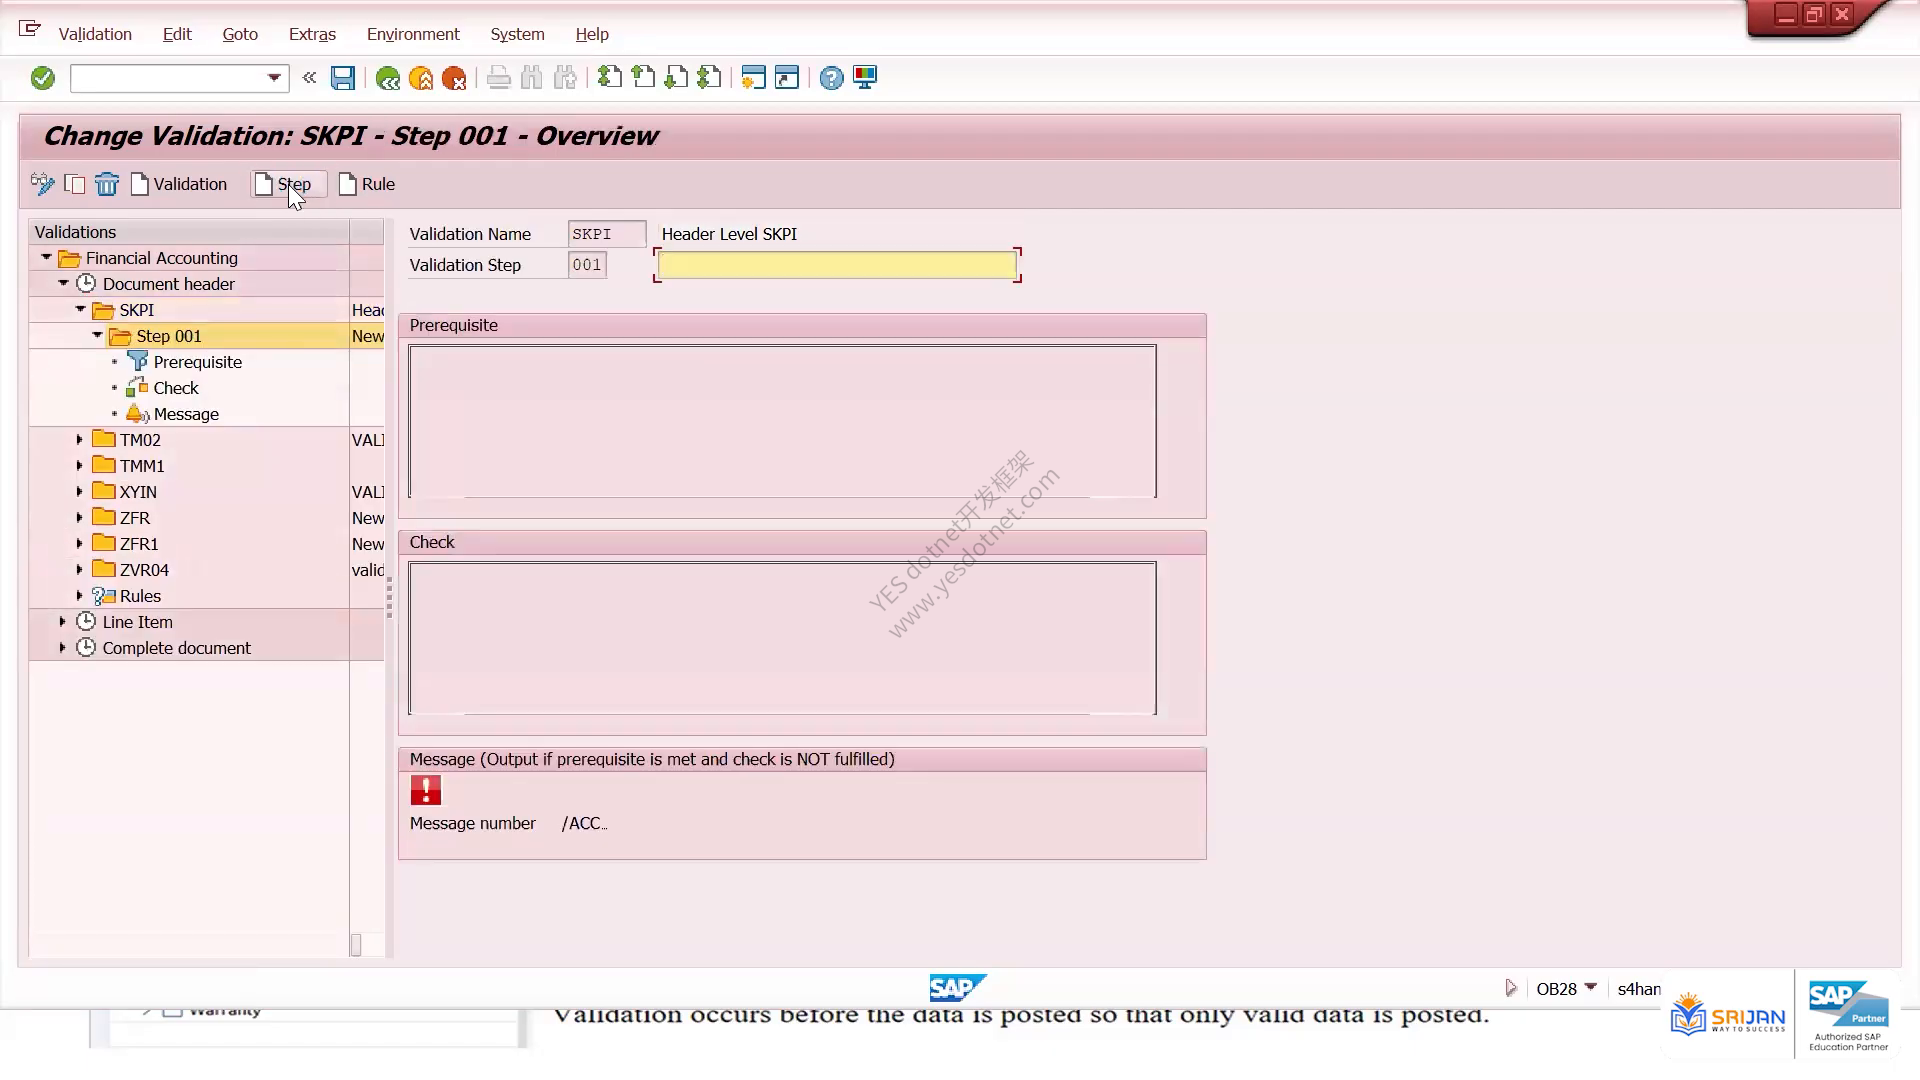The width and height of the screenshot is (1920, 1080).
Task: Click the green Enter checkmark icon
Action: coord(43,78)
